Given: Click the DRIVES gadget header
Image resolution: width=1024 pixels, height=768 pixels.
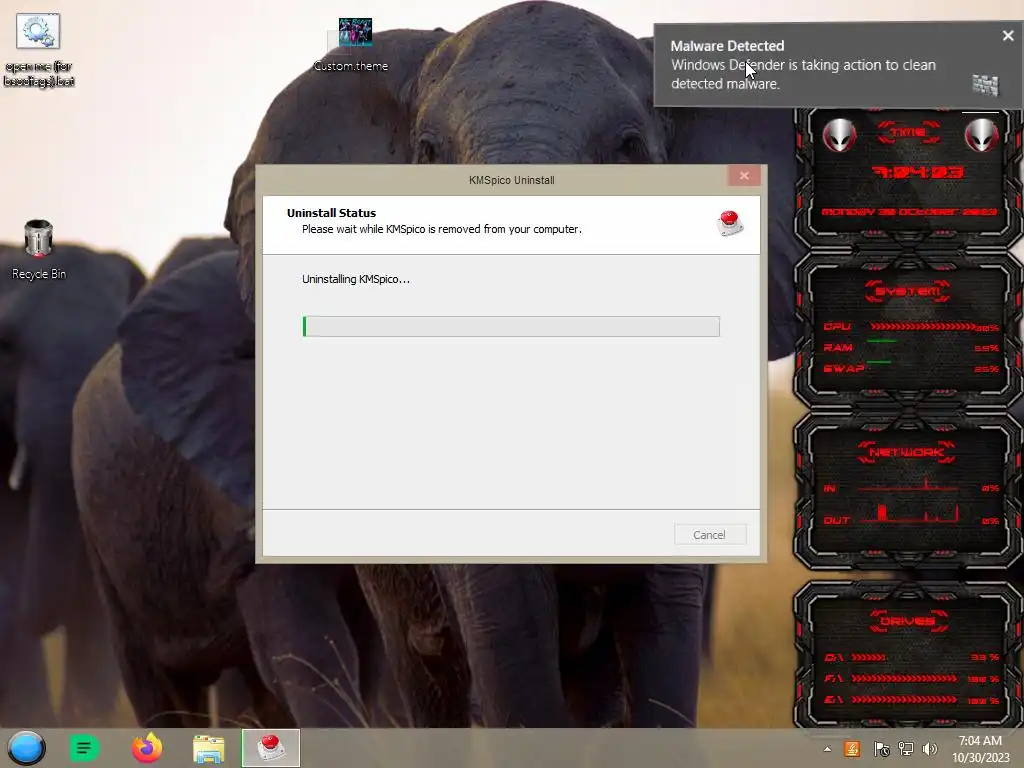Looking at the screenshot, I should [908, 620].
